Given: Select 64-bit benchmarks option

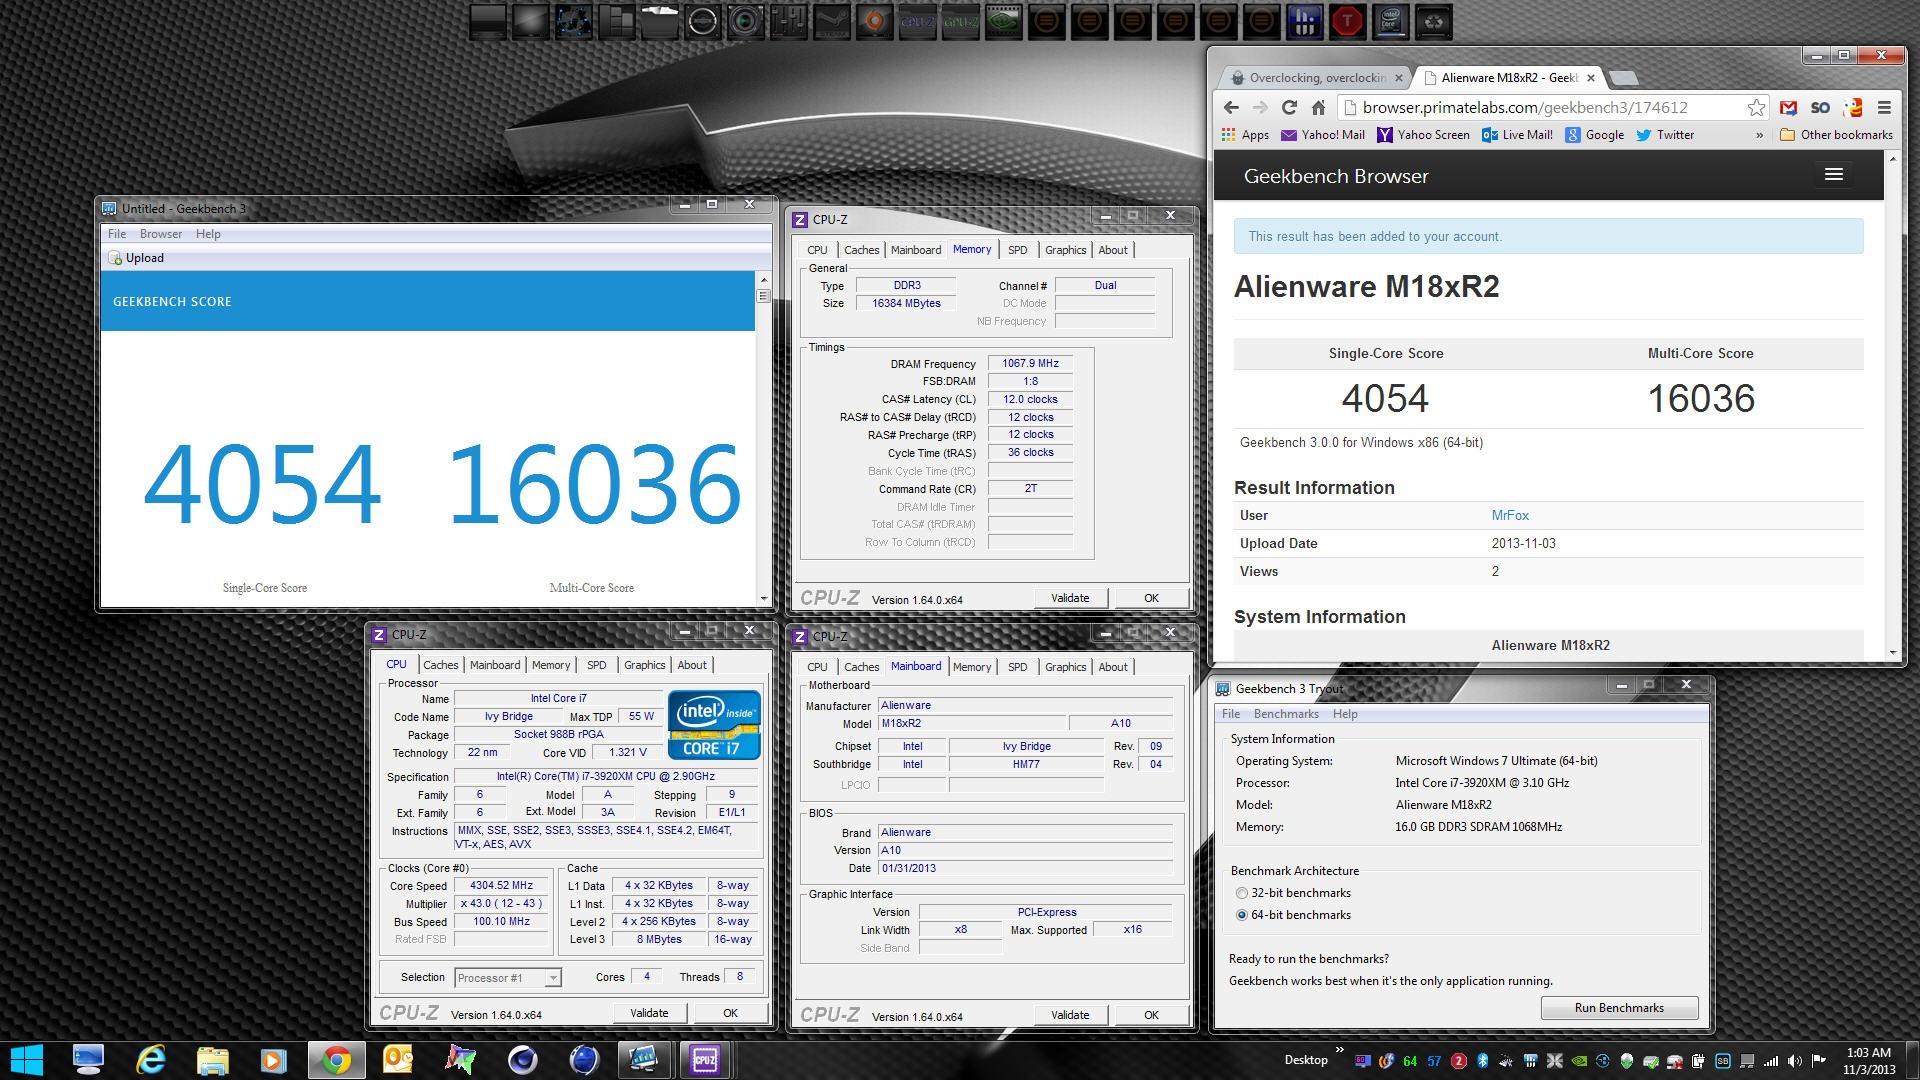Looking at the screenshot, I should (1292, 915).
